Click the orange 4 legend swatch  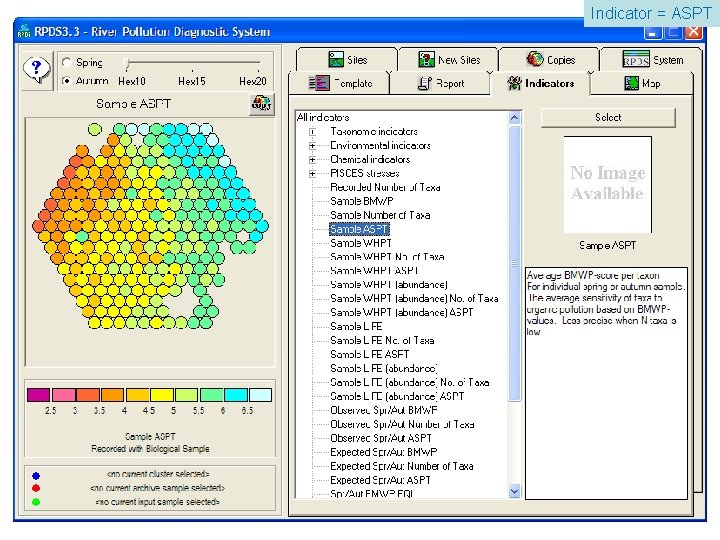(112, 395)
